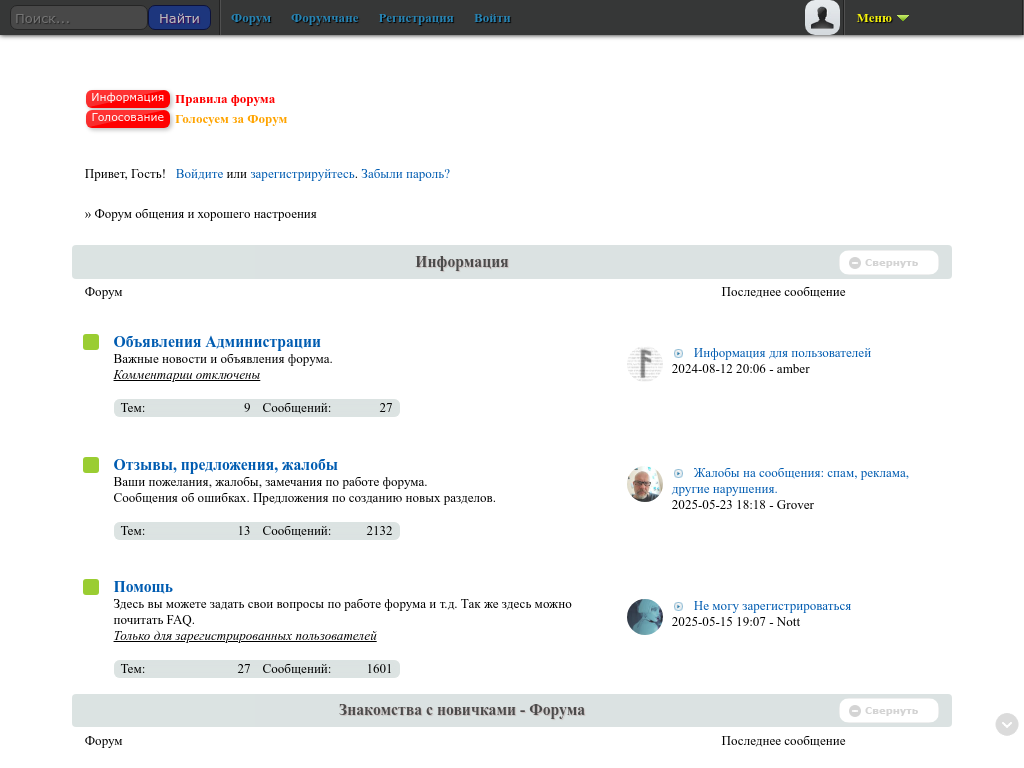1024x768 pixels.
Task: Click amber's avatar in last message column
Action: 645,364
